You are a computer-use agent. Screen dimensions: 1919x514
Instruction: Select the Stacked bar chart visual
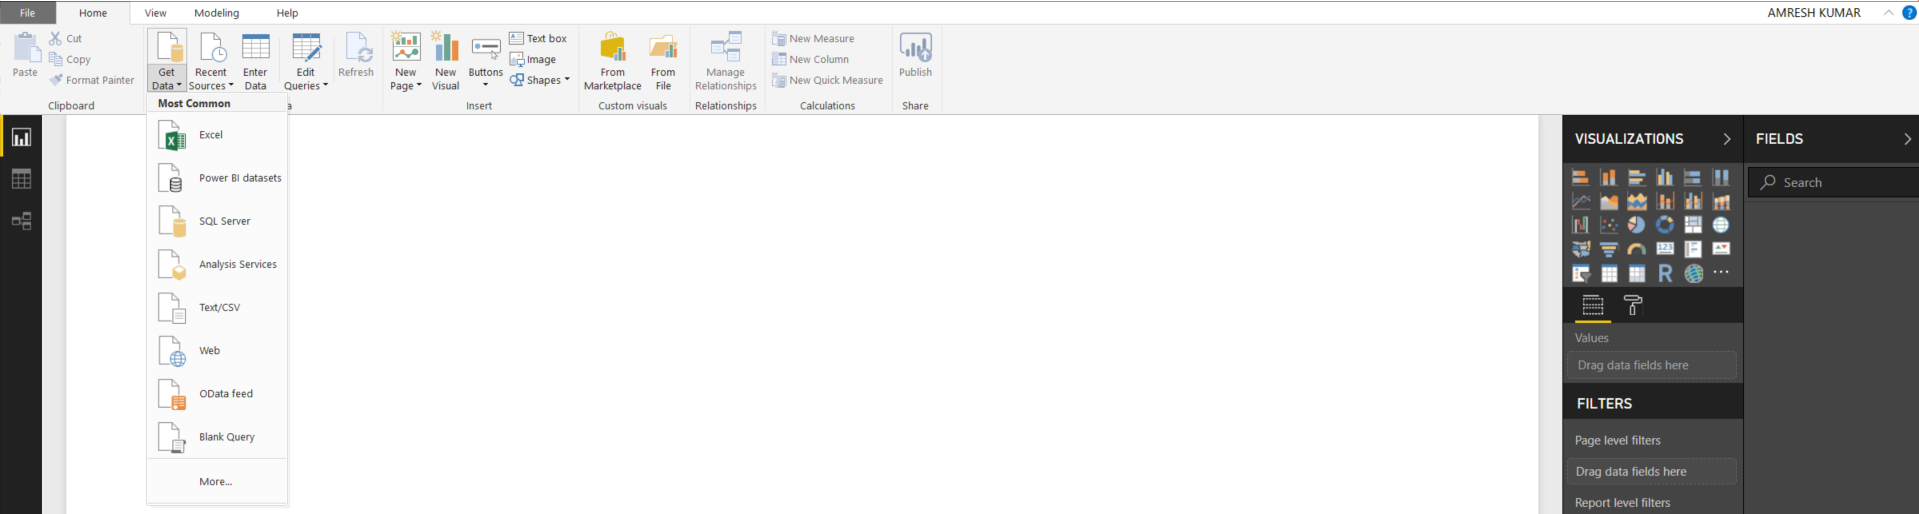coord(1581,177)
